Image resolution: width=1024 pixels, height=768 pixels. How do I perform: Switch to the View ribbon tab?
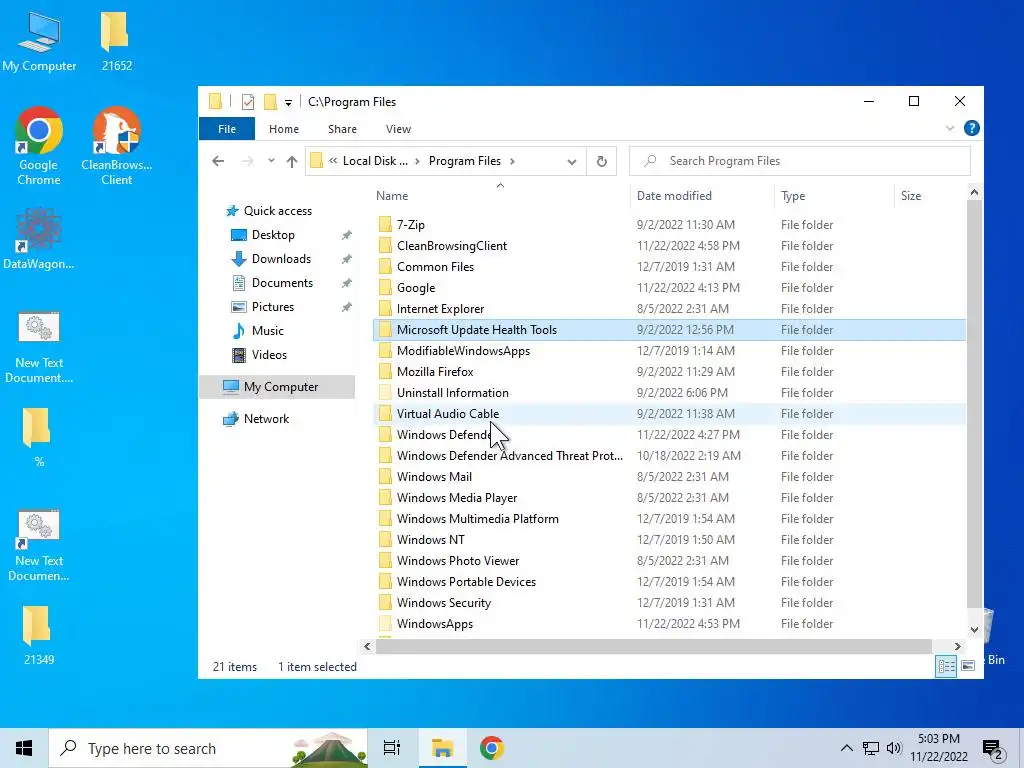pos(398,129)
